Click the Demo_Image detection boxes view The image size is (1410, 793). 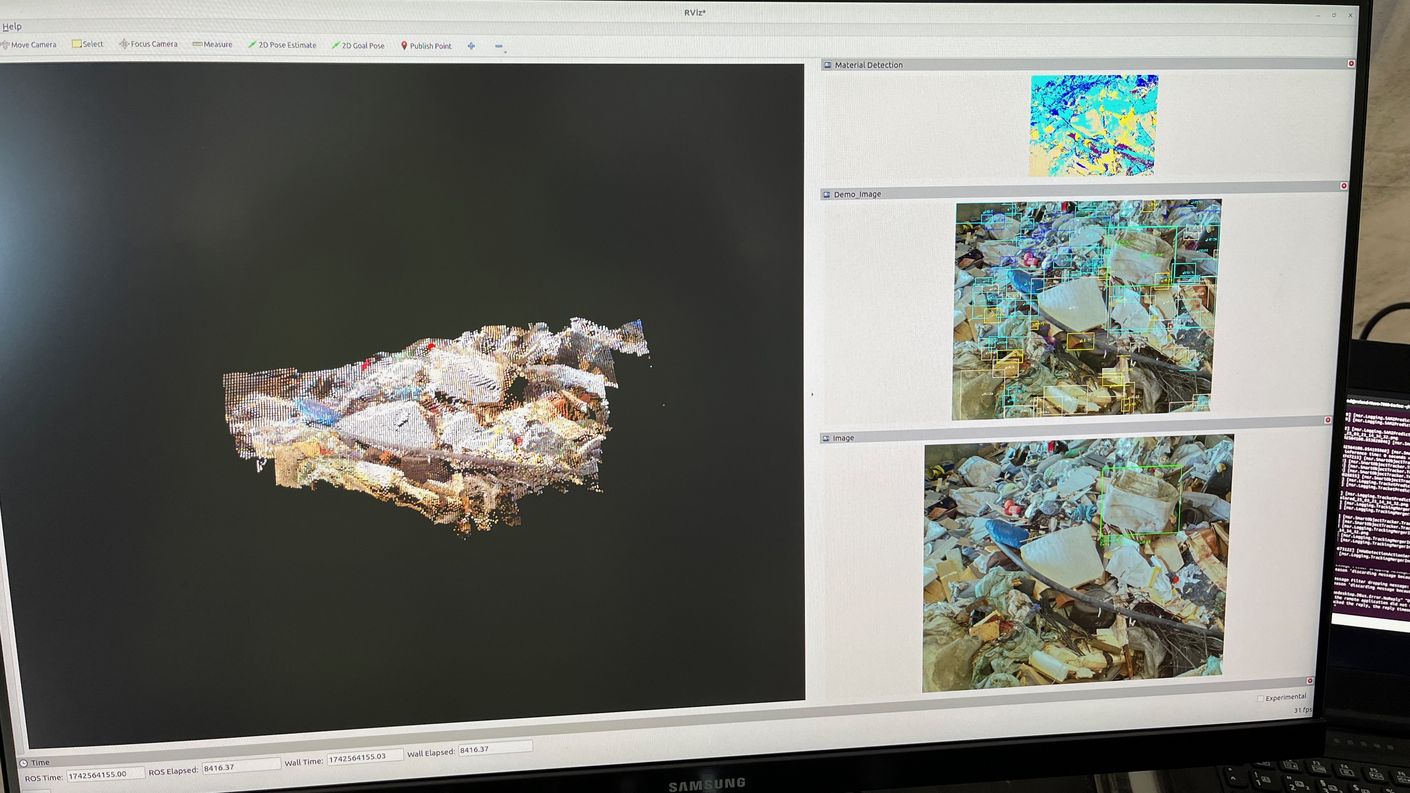(x=1086, y=310)
